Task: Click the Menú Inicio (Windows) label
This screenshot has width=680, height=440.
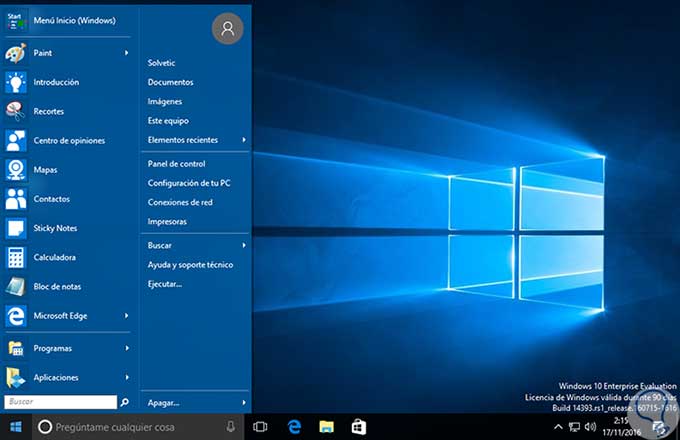Action: pyautogui.click(x=75, y=20)
